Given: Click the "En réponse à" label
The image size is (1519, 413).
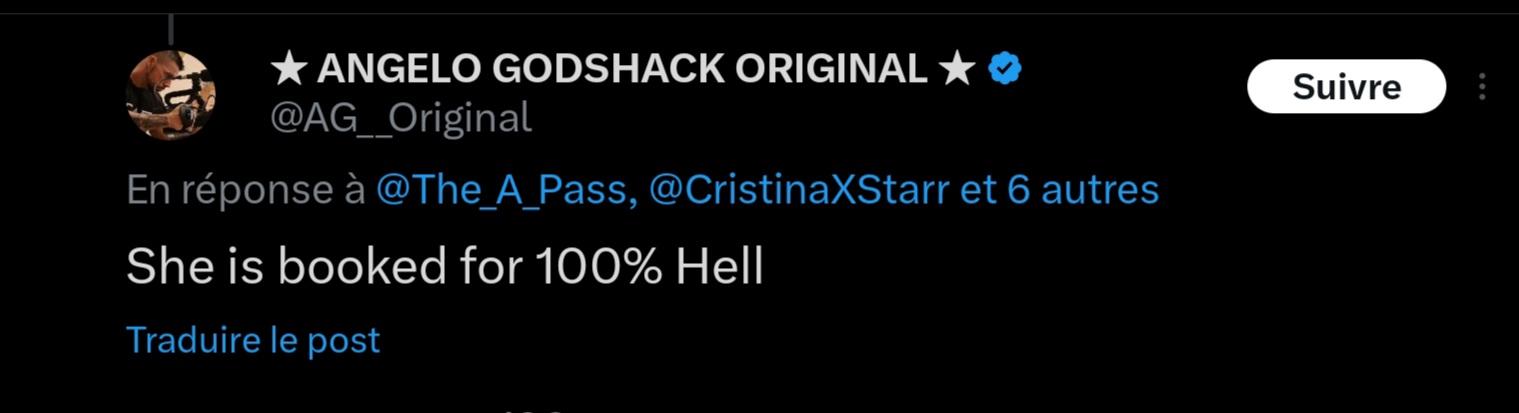Looking at the screenshot, I should click(245, 190).
